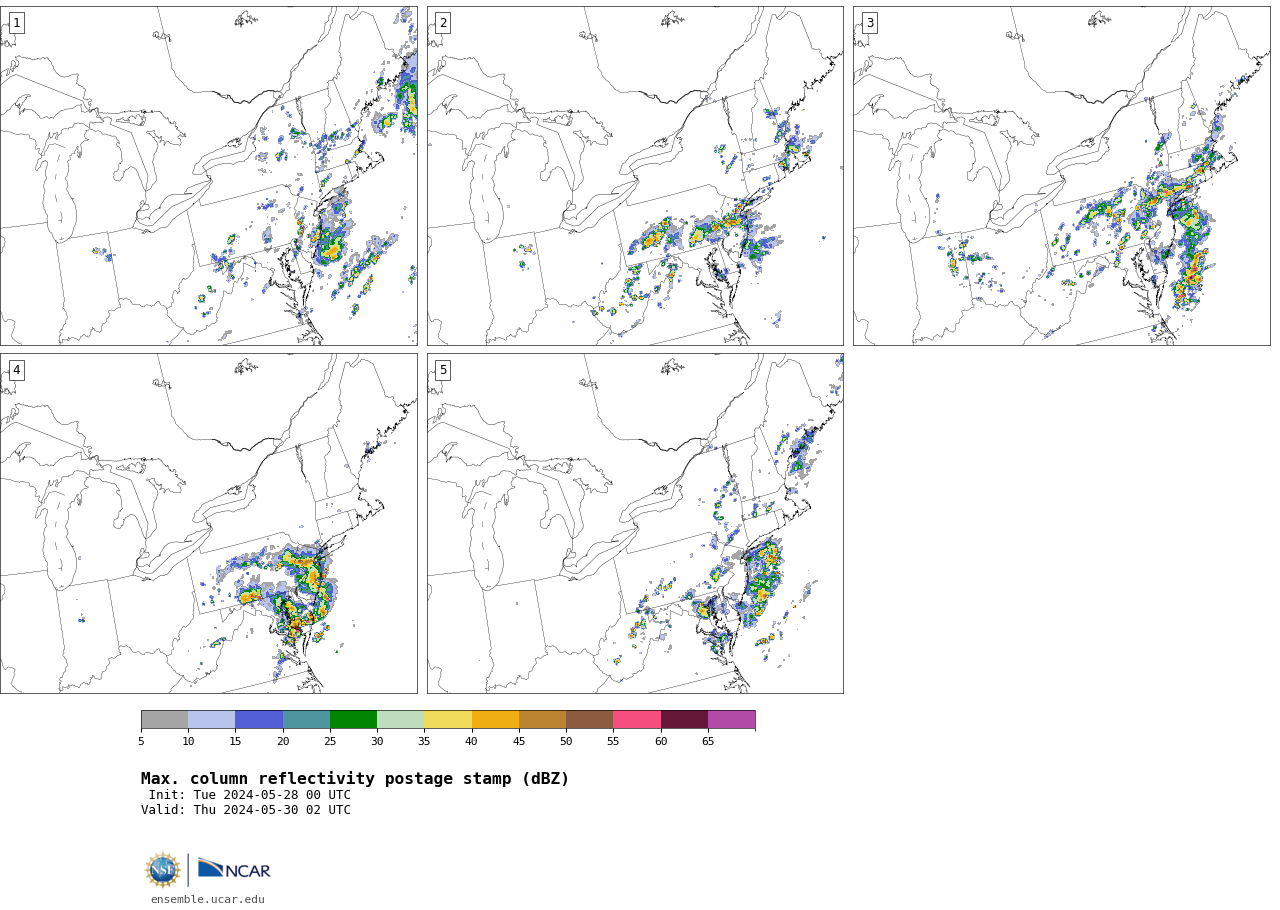
Task: Open ensemble member 2 reflectivity map
Action: pyautogui.click(x=635, y=176)
